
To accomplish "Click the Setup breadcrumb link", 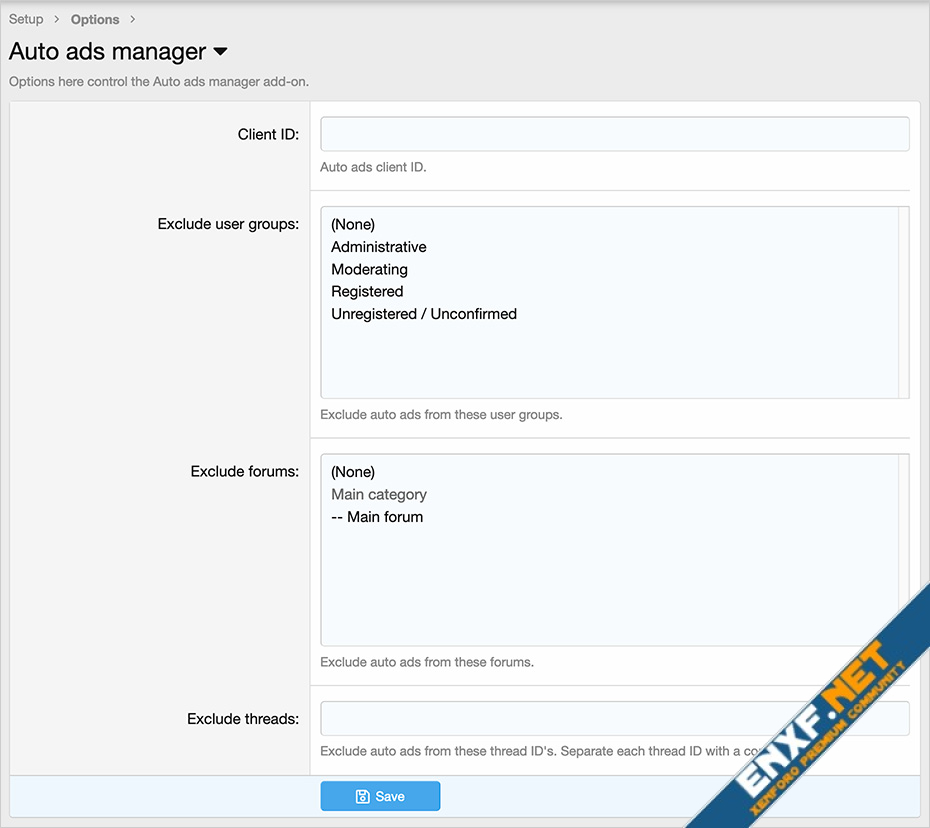I will click(26, 19).
